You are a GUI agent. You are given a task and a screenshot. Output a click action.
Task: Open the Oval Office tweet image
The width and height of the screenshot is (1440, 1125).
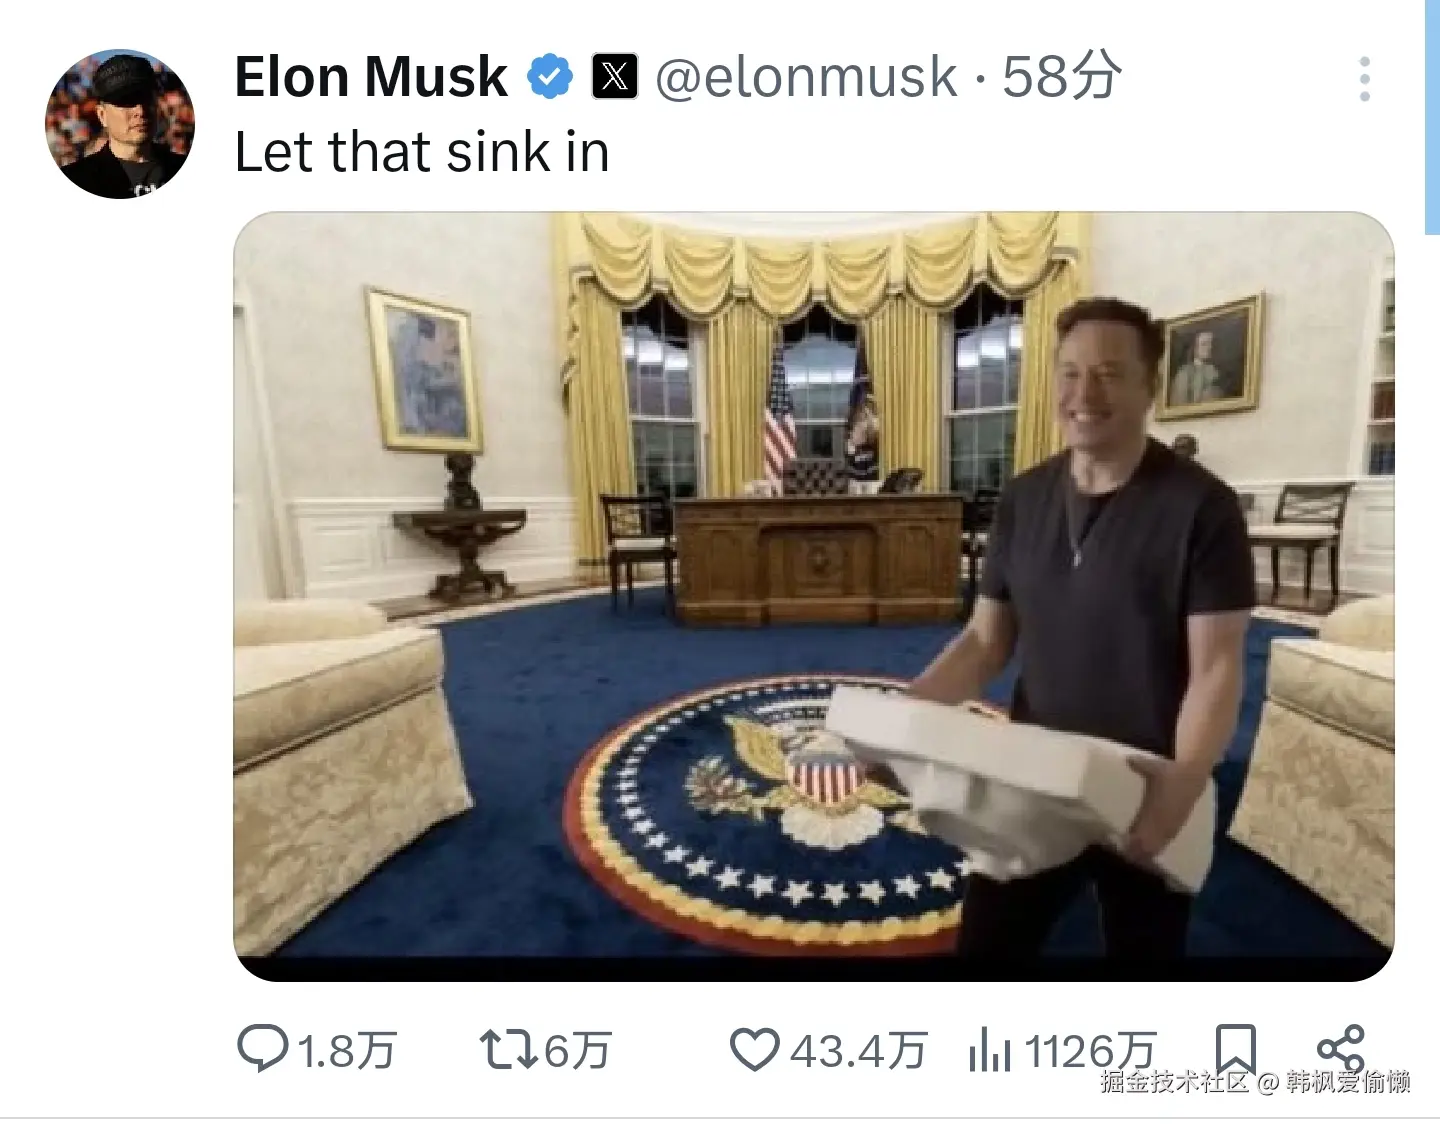pos(813,597)
